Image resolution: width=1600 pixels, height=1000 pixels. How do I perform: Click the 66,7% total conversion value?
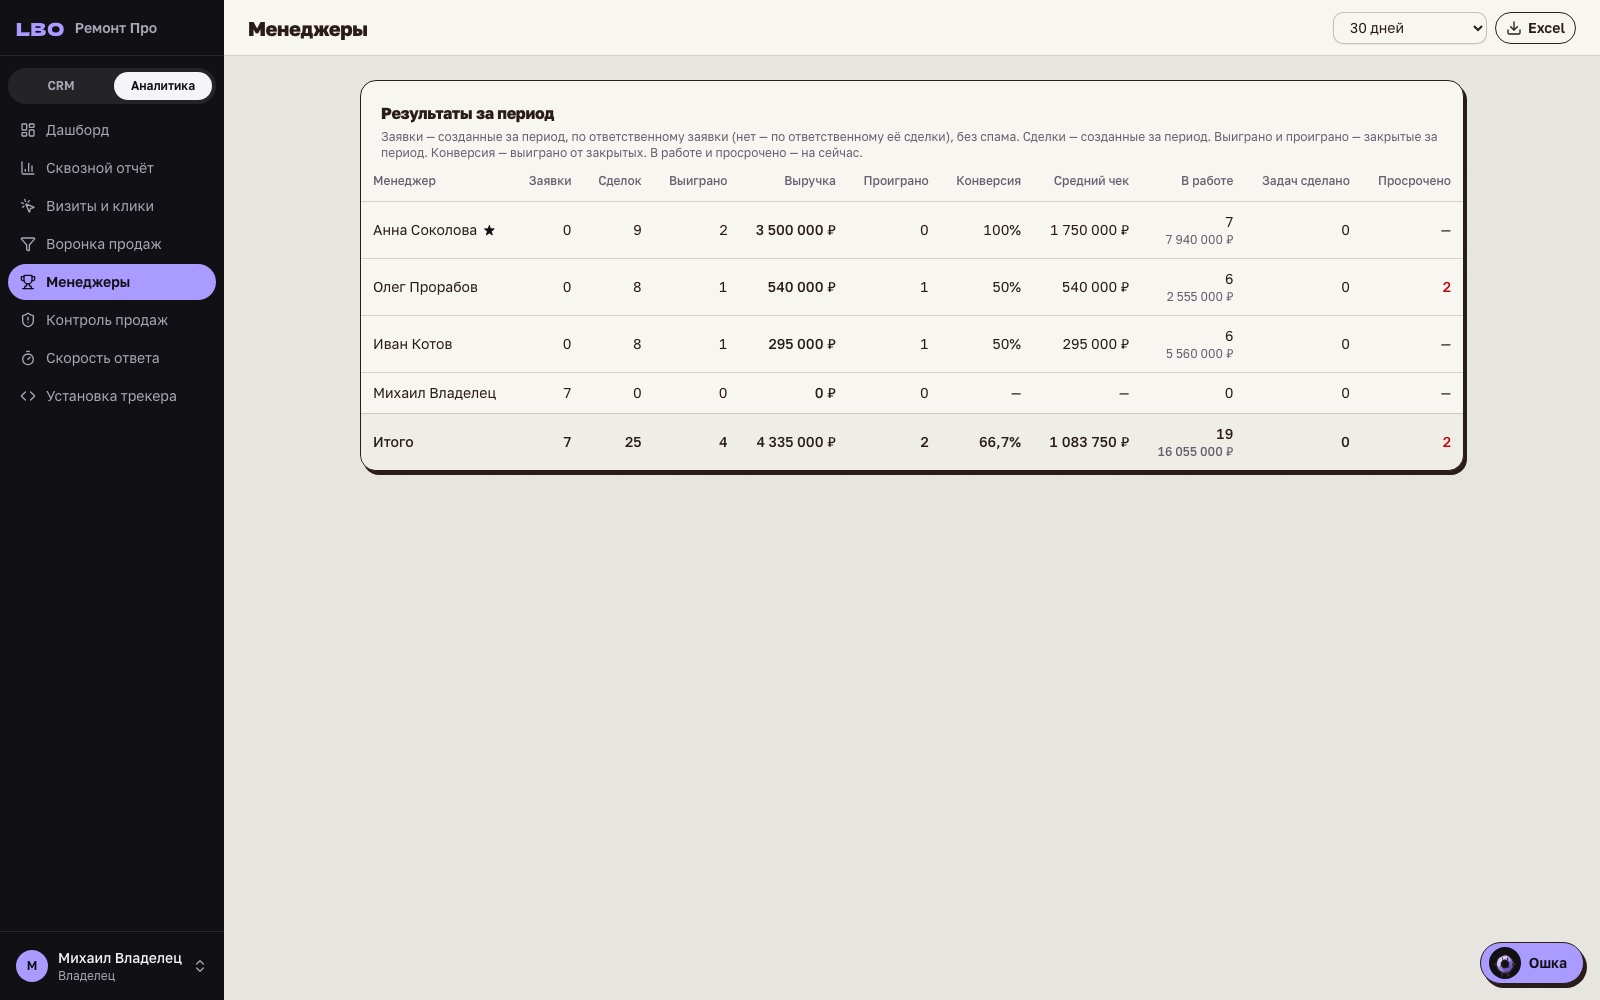click(x=1000, y=442)
